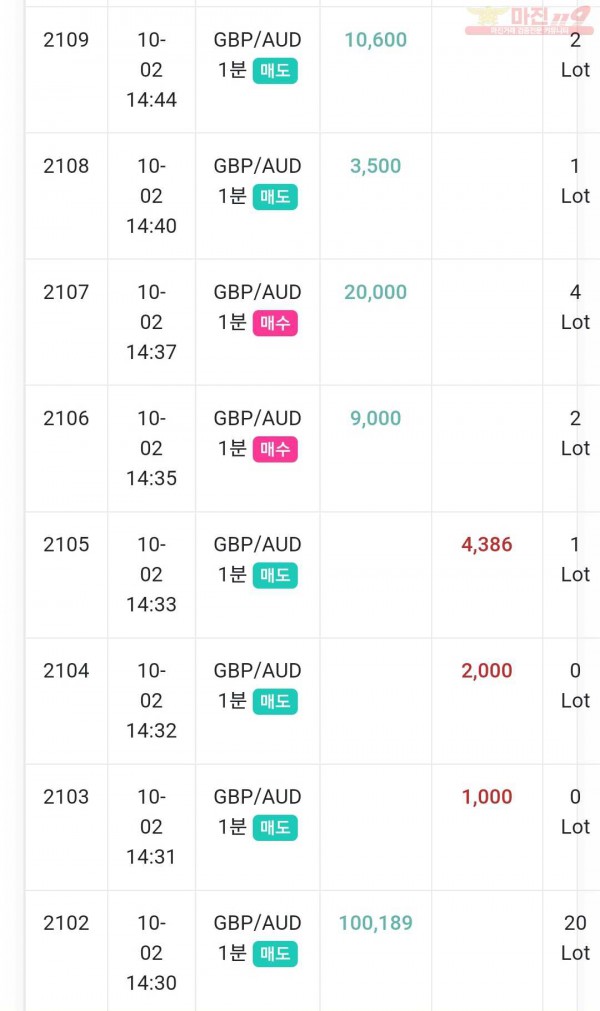Viewport: 600px width, 1011px height.
Task: Select order number 2109
Action: 66,40
